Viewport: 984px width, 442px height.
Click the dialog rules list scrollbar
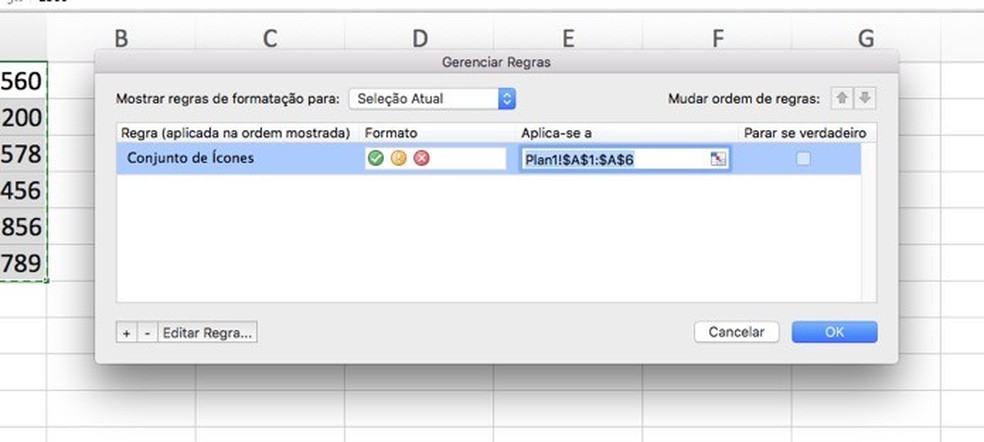(x=869, y=222)
